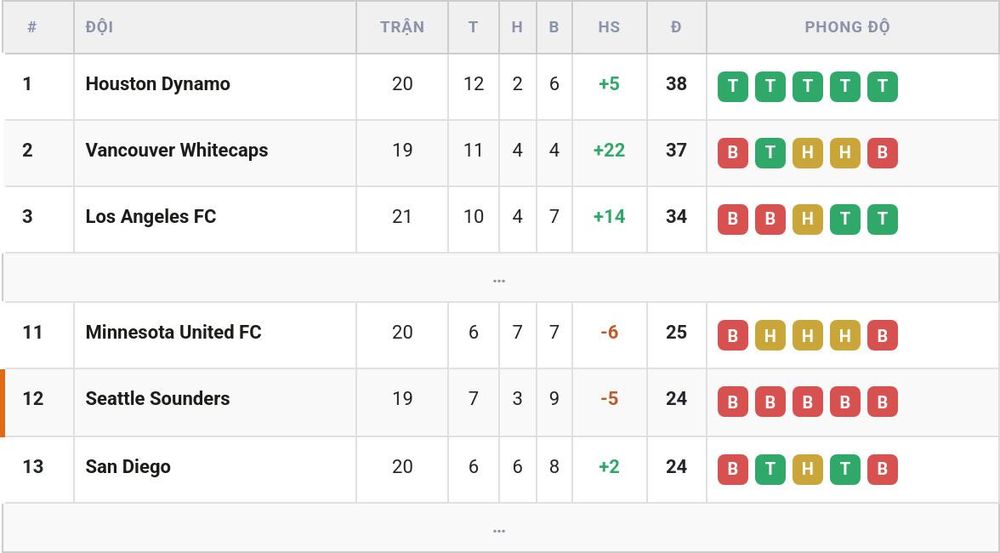Click Vancouver Whitecaps' first red B form badge
The image size is (1000, 553).
click(x=732, y=153)
